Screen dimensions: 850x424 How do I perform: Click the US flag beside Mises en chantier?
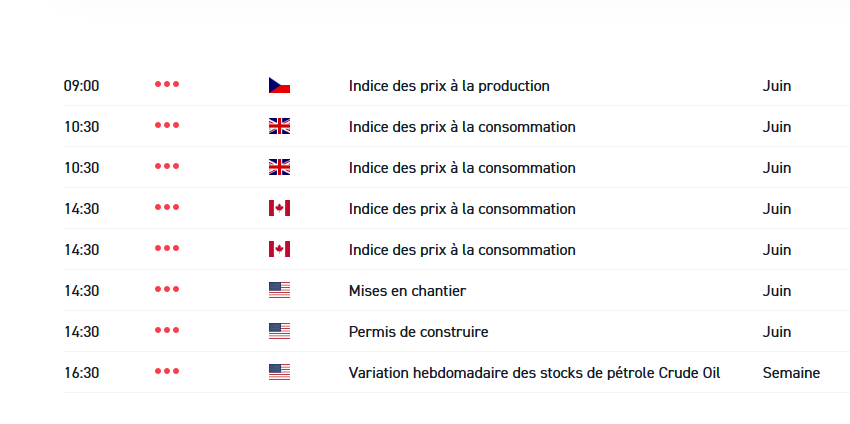pyautogui.click(x=279, y=291)
